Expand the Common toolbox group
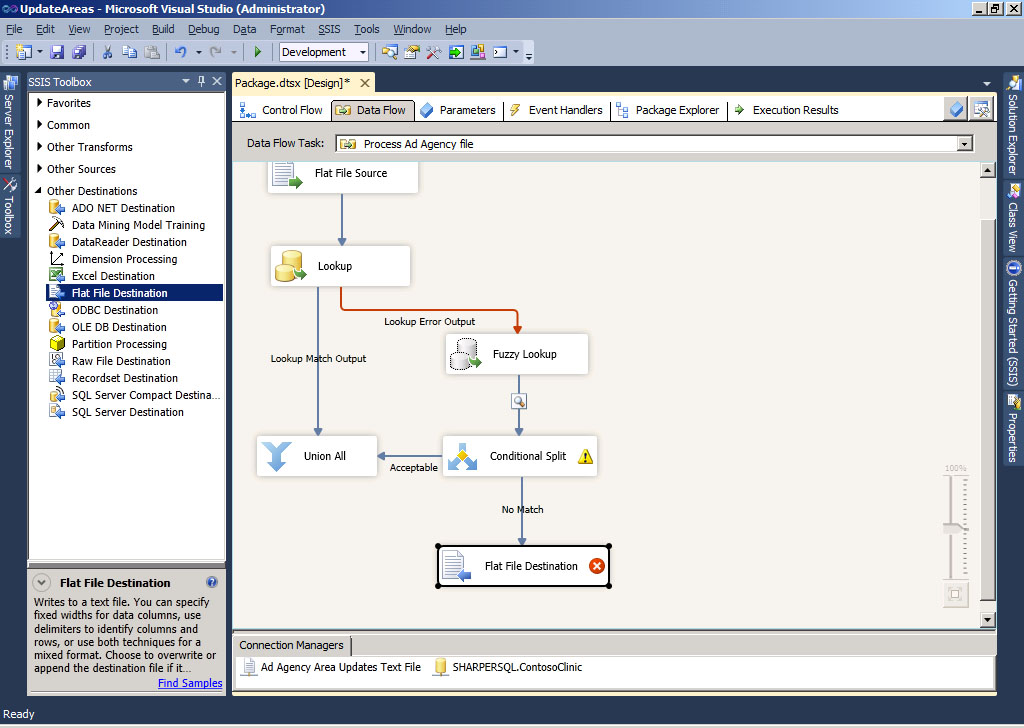 39,125
